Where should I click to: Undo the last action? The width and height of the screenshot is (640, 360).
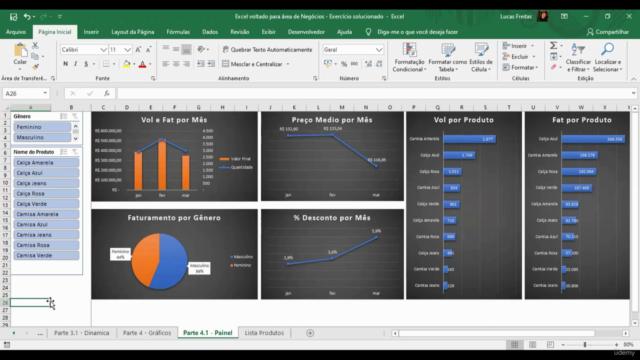[27, 17]
